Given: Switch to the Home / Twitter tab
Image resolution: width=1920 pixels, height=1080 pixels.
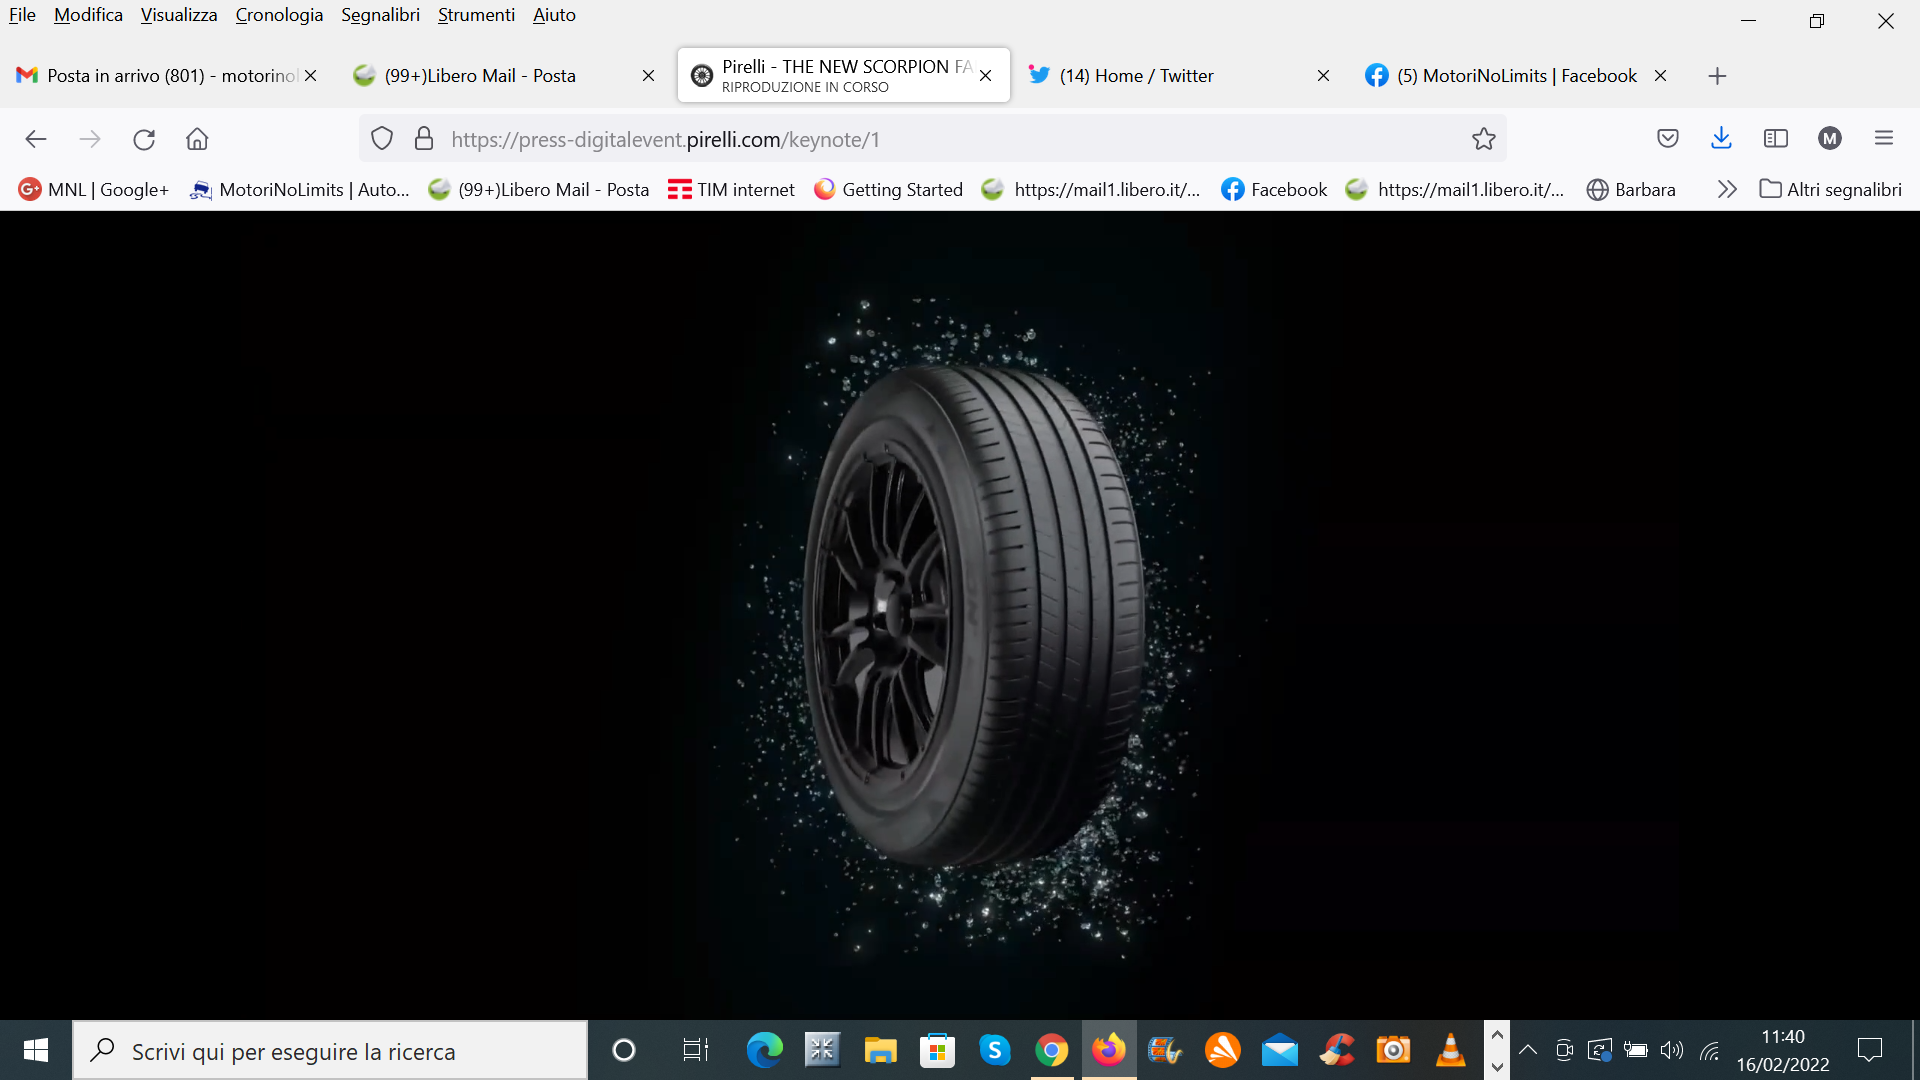Looking at the screenshot, I should (1137, 76).
